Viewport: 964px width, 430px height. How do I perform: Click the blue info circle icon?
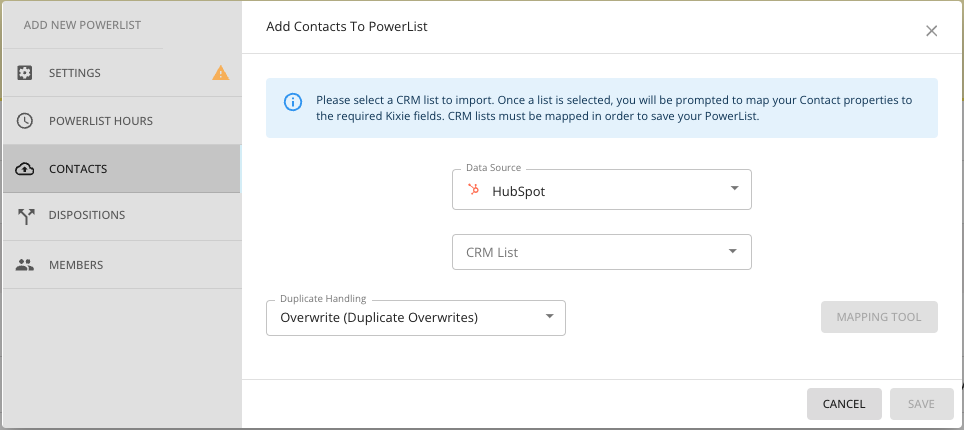tap(293, 102)
